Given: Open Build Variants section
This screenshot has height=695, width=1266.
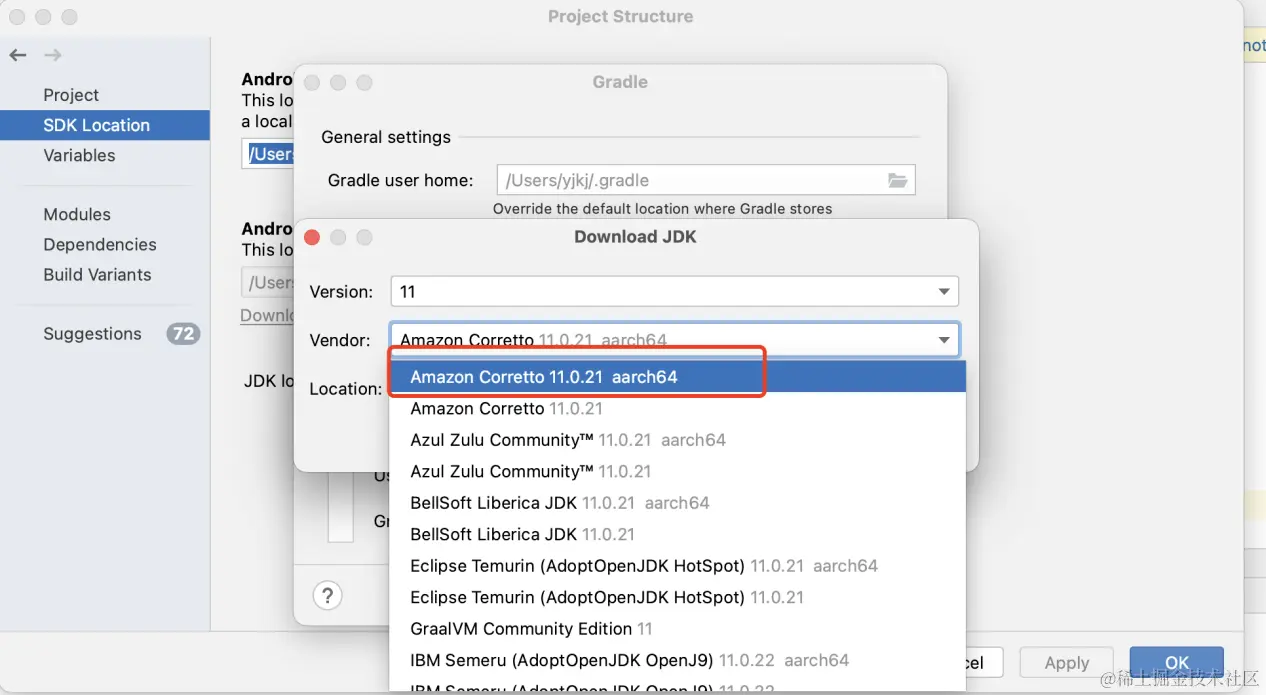Looking at the screenshot, I should [97, 274].
